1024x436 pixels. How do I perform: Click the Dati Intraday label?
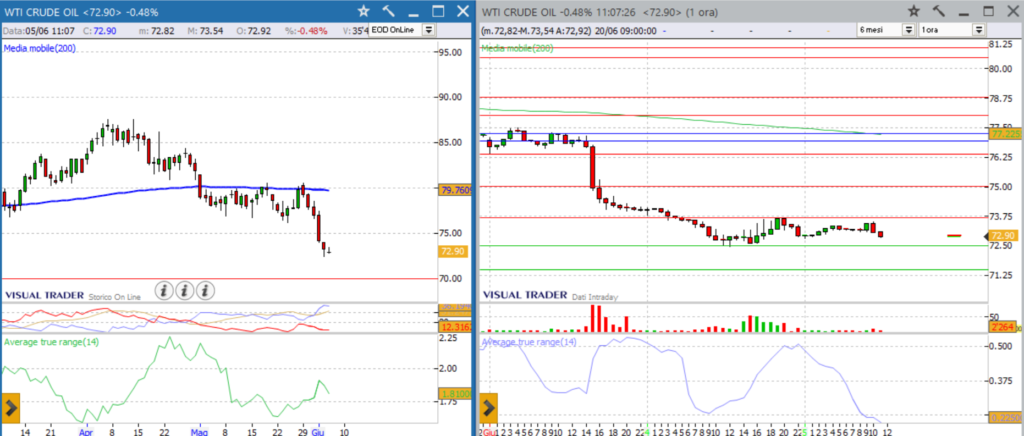click(594, 297)
